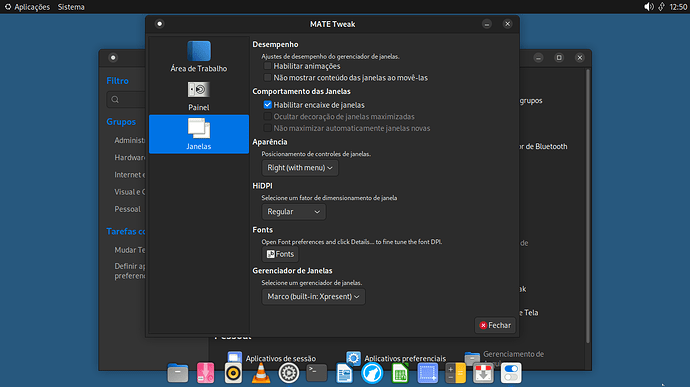Select the Janelas section in sidebar
The image size is (690, 387).
199,134
